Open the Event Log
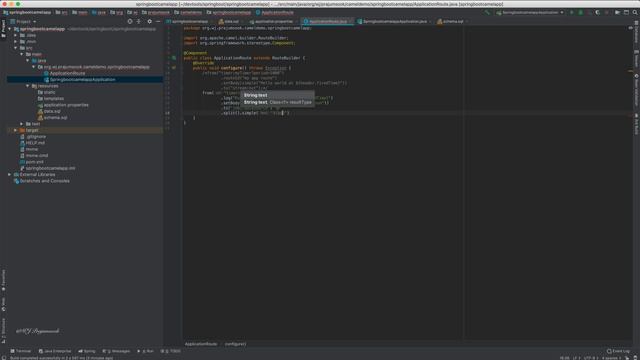Viewport: 640px width, 360px height. coord(619,351)
